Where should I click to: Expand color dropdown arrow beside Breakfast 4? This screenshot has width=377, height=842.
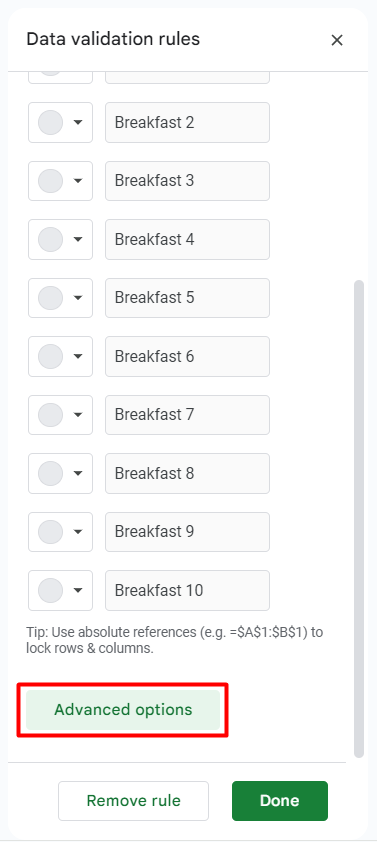(x=78, y=239)
